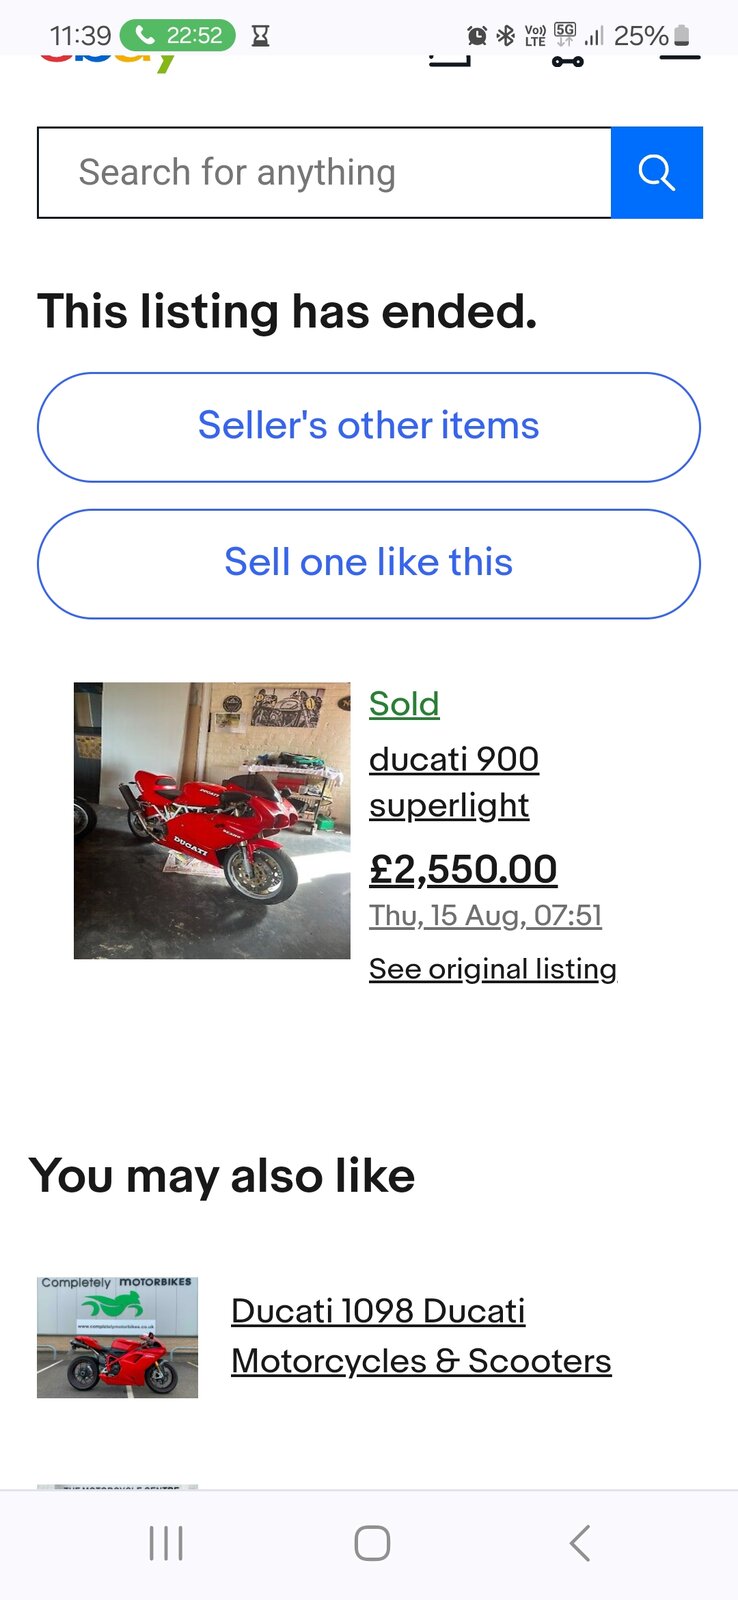
Task: Open the 'ducati 900 superlight' title link
Action: (x=453, y=782)
